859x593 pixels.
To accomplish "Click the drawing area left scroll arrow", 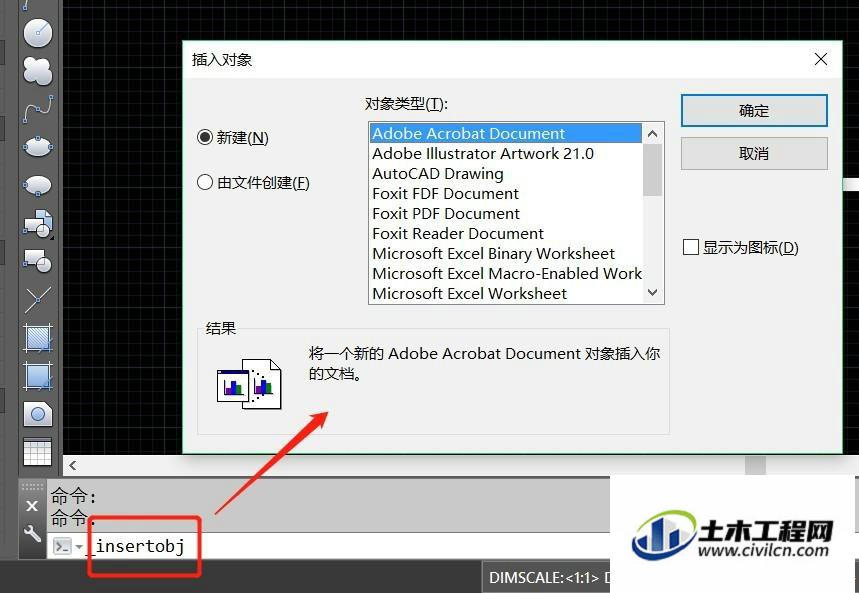I will coord(73,465).
